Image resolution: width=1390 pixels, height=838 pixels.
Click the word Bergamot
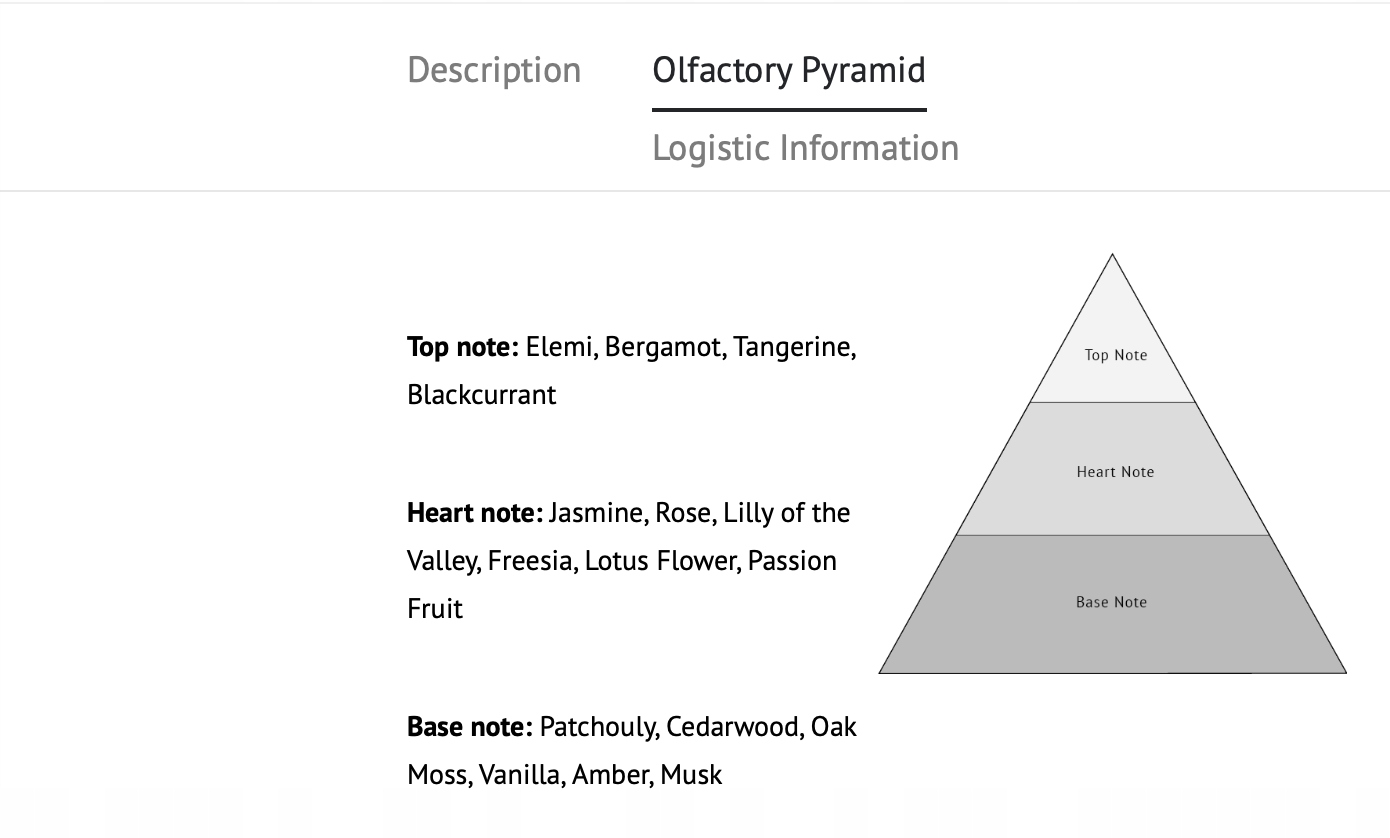[665, 347]
